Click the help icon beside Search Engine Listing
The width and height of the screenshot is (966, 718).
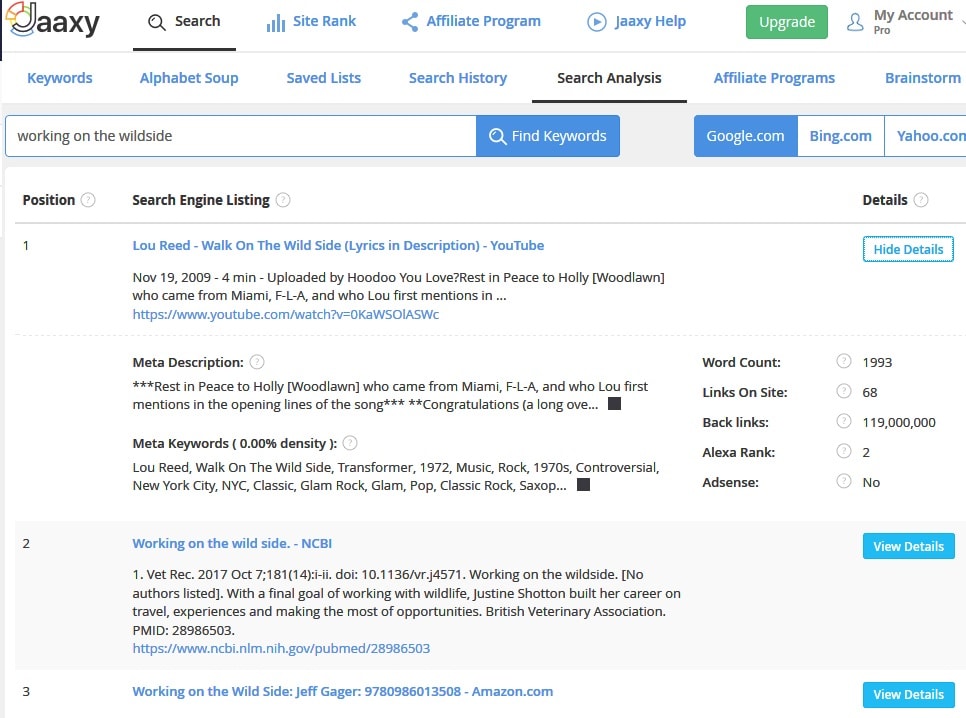[283, 200]
